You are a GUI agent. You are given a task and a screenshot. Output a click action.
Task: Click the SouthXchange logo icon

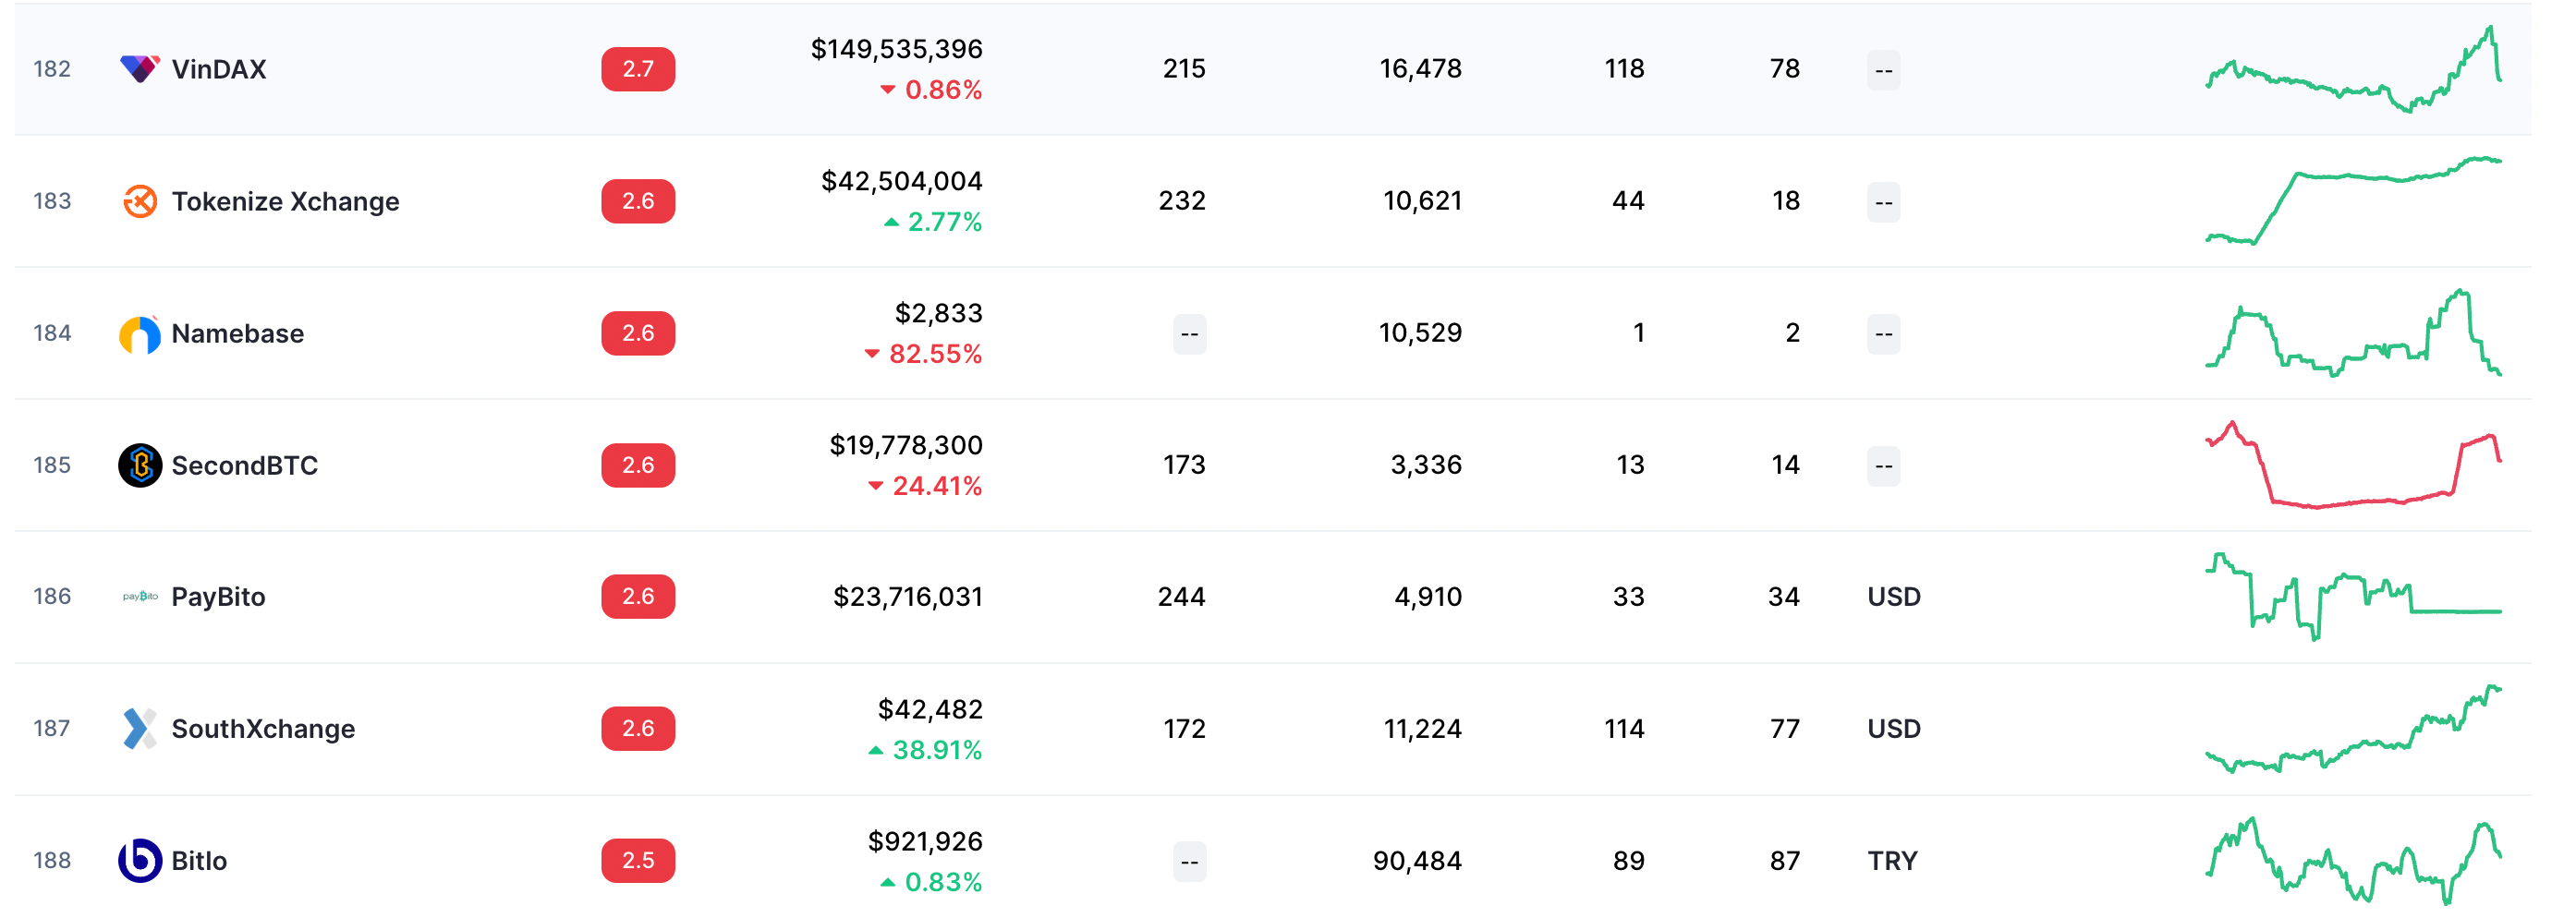tap(140, 729)
